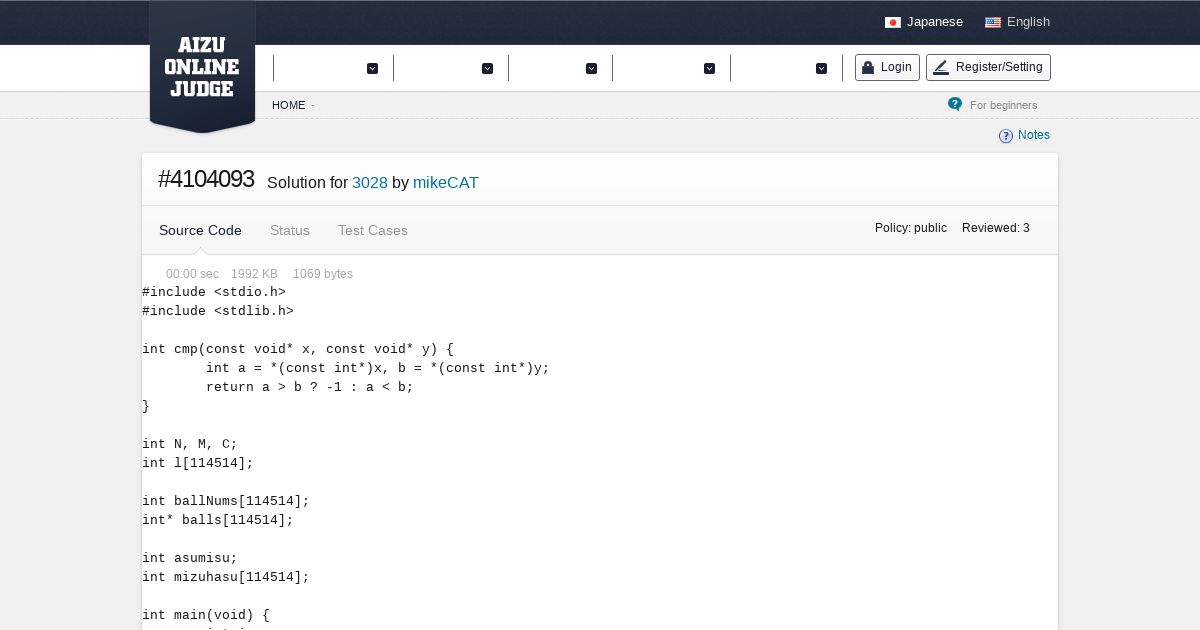Go to HOME in the breadcrumb
The image size is (1200, 630).
click(288, 105)
